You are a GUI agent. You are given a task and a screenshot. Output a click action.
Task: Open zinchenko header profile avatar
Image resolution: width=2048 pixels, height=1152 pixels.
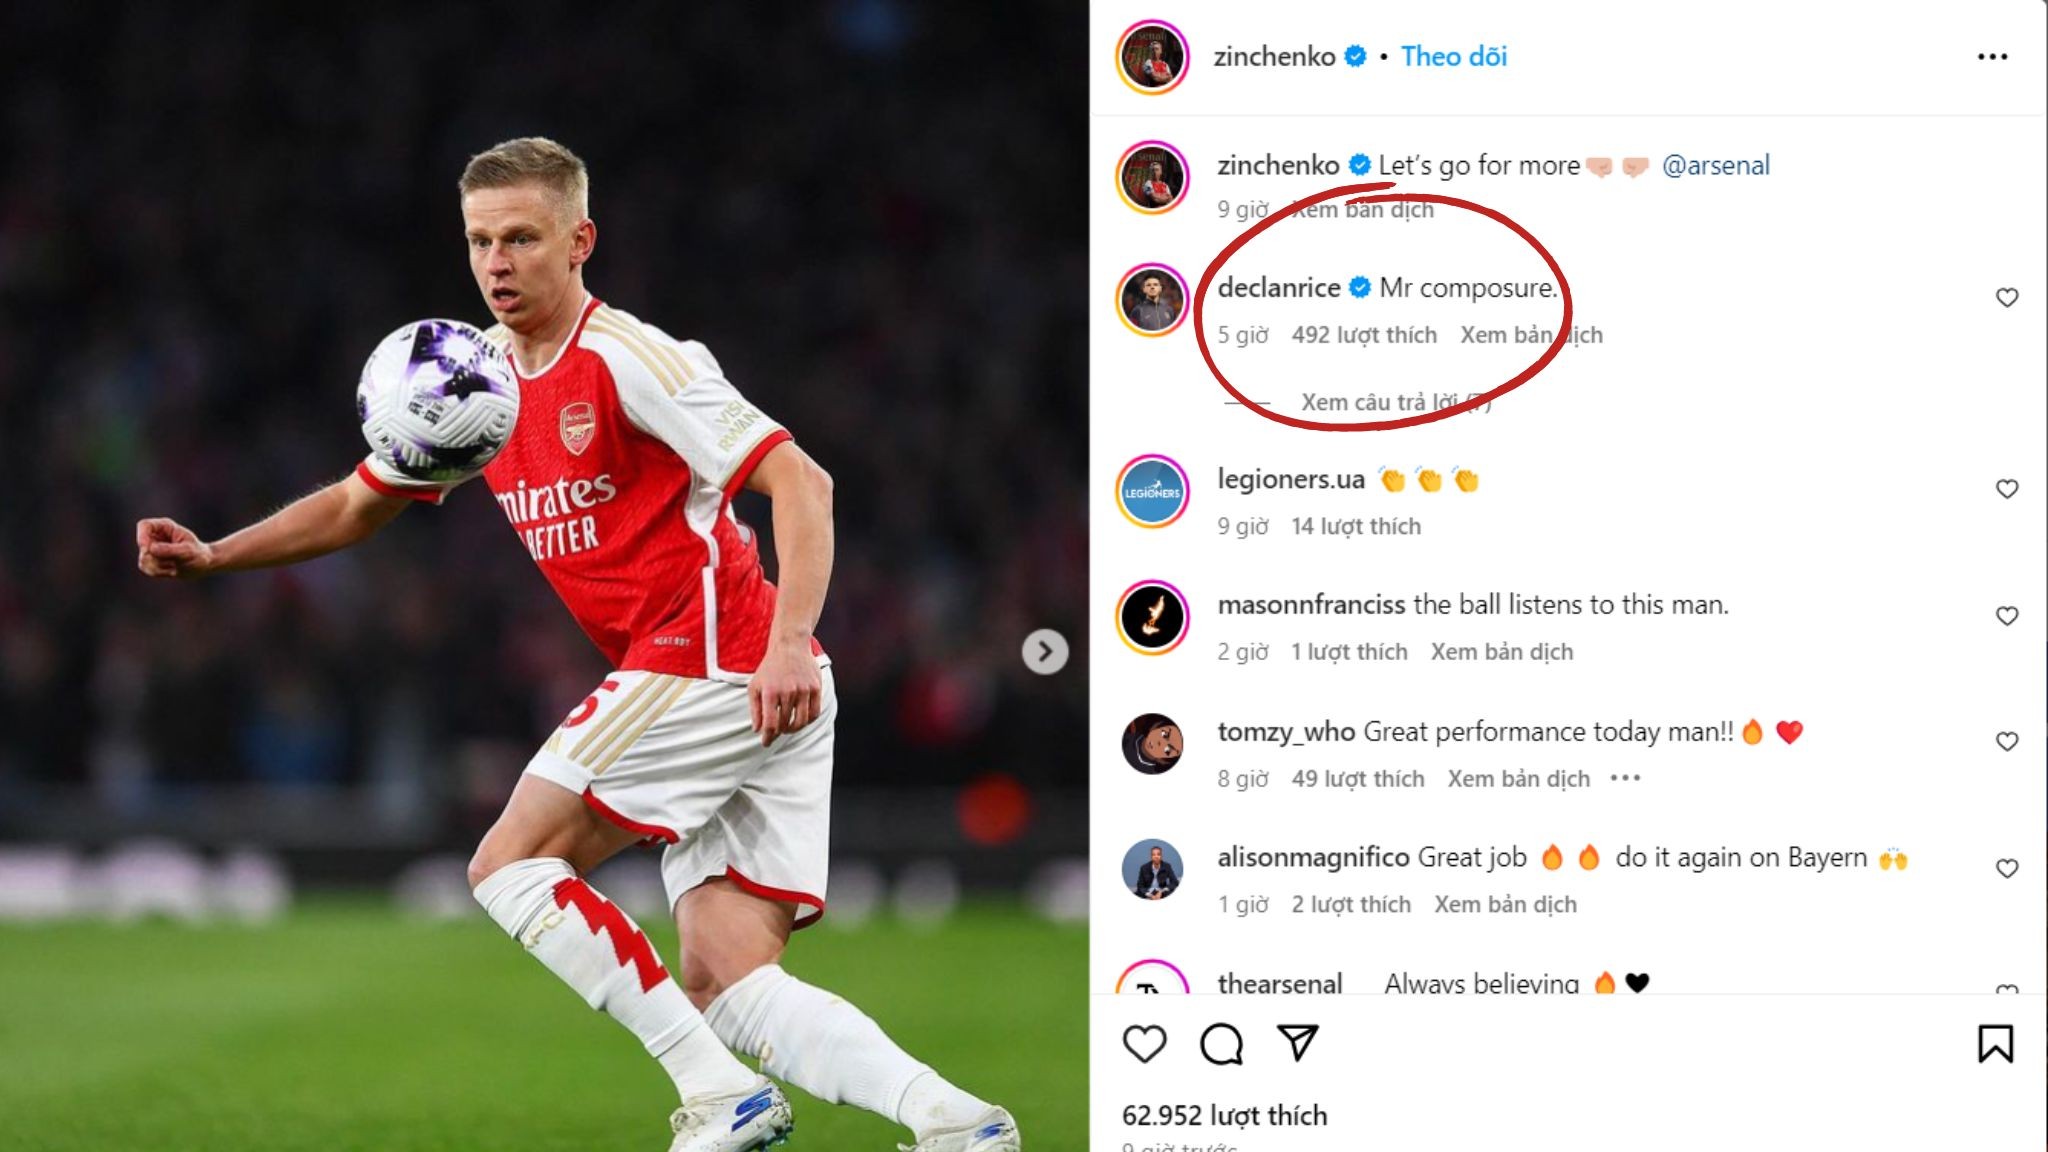[x=1152, y=57]
